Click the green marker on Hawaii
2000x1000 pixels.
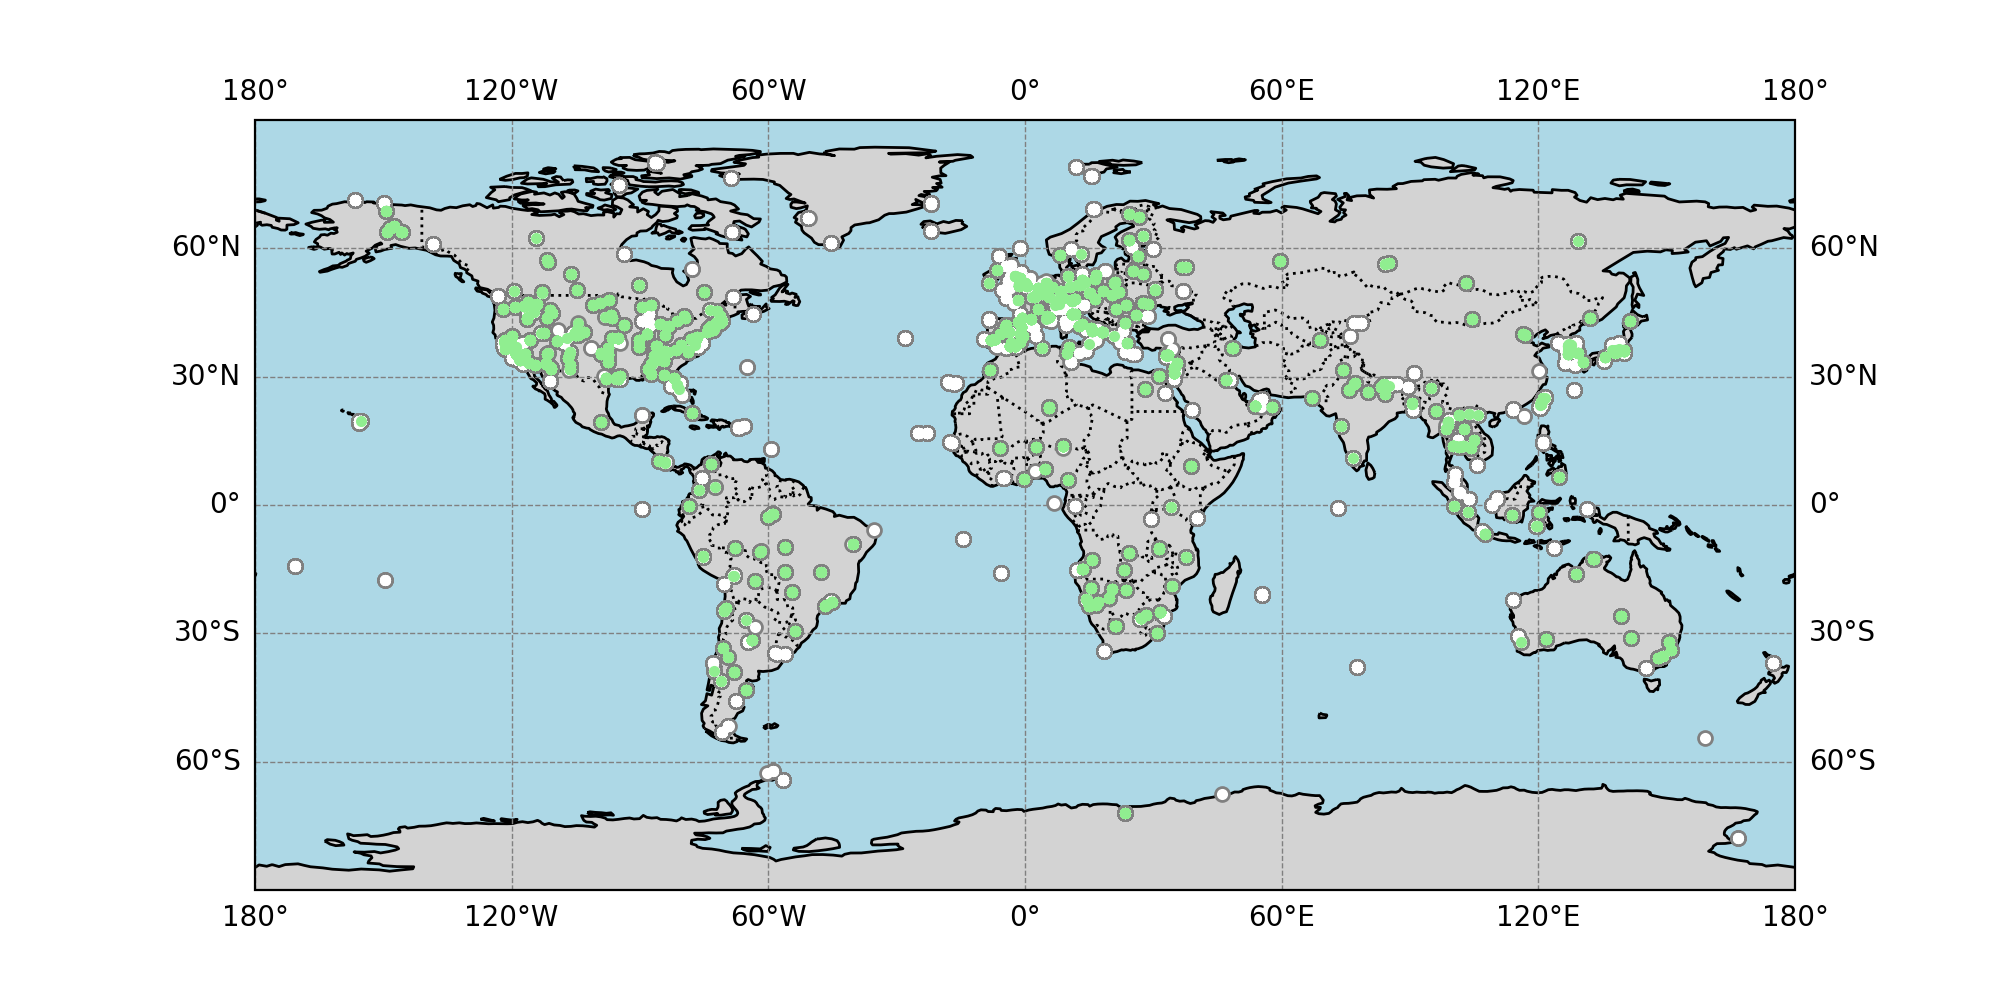[361, 422]
